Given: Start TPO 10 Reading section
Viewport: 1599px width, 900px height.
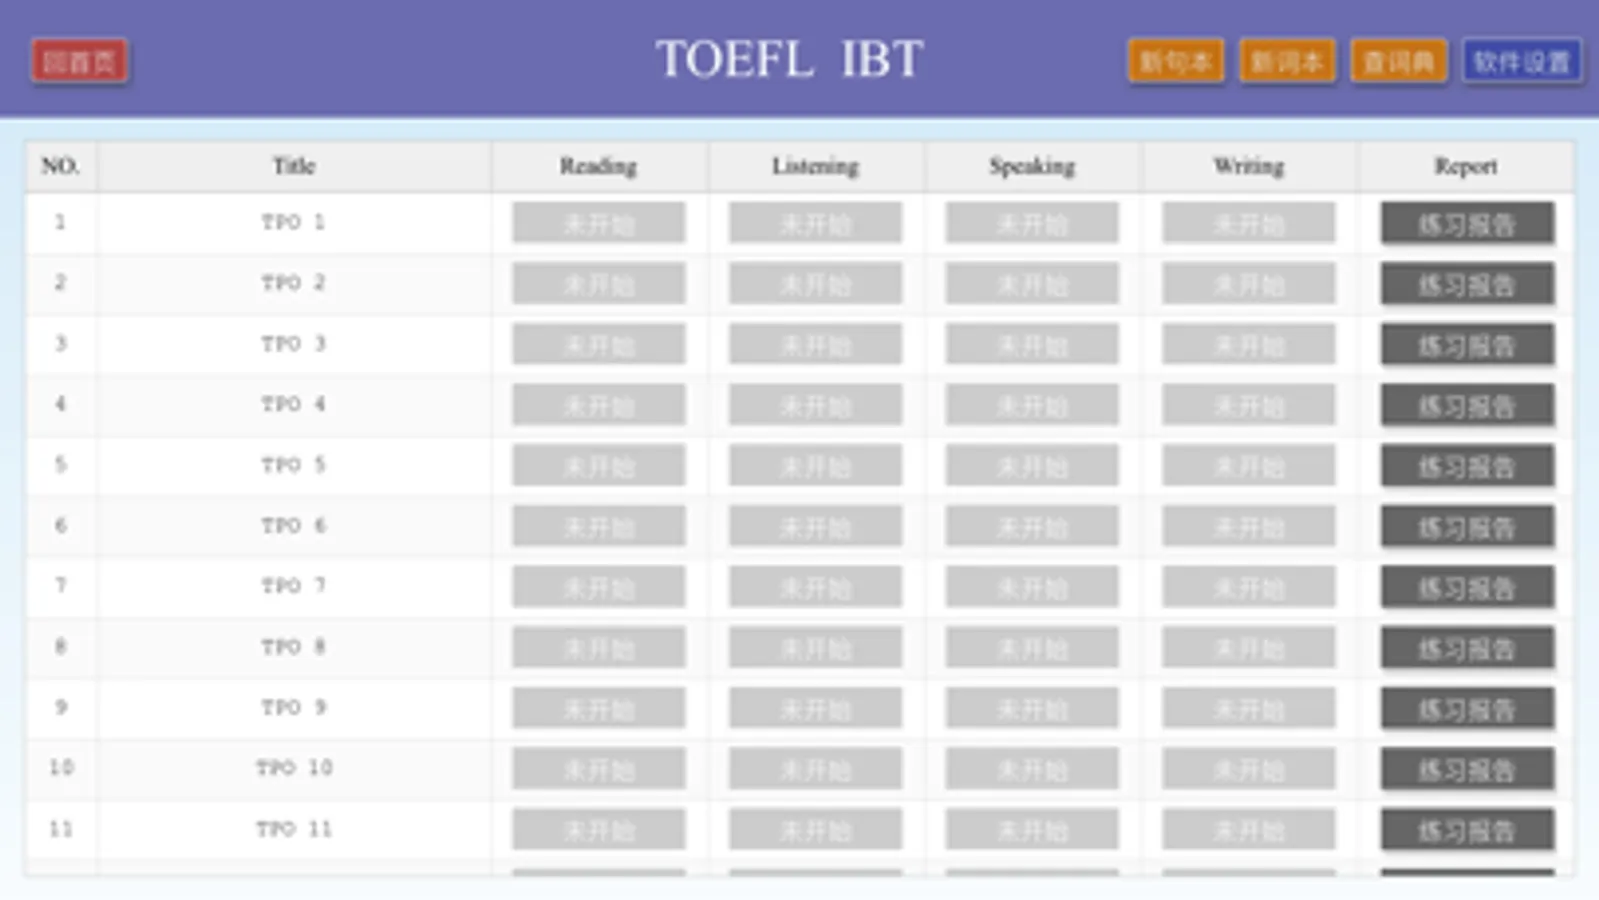Looking at the screenshot, I should (x=599, y=769).
